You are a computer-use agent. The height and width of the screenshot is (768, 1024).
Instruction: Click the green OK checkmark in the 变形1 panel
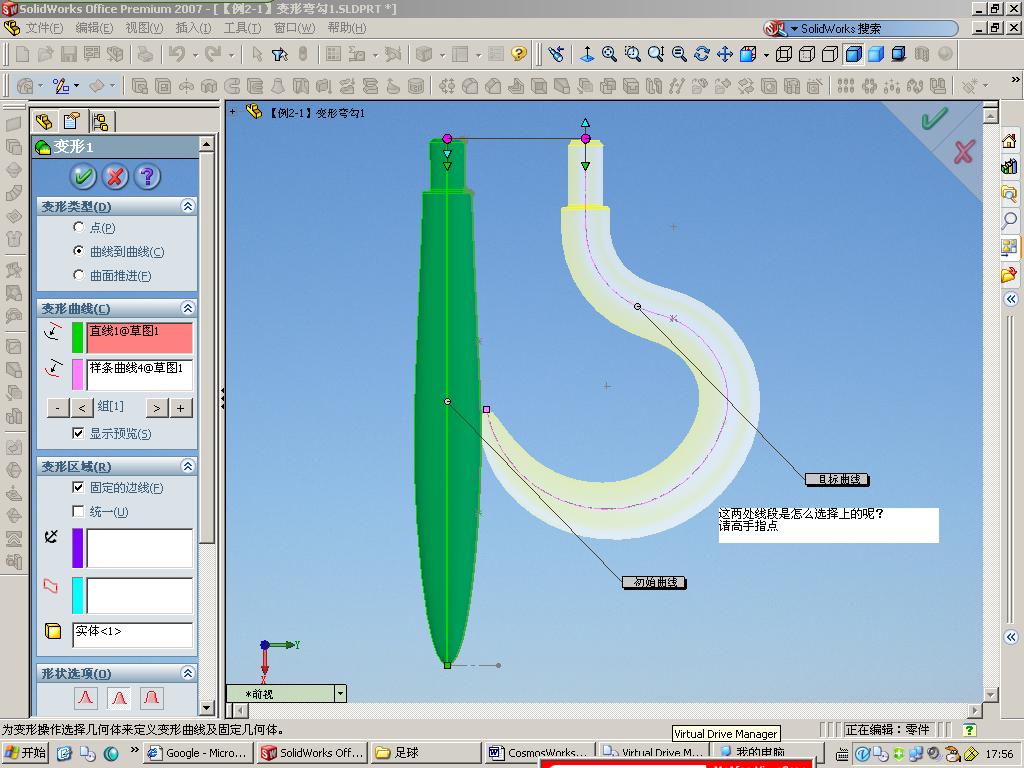pos(83,176)
